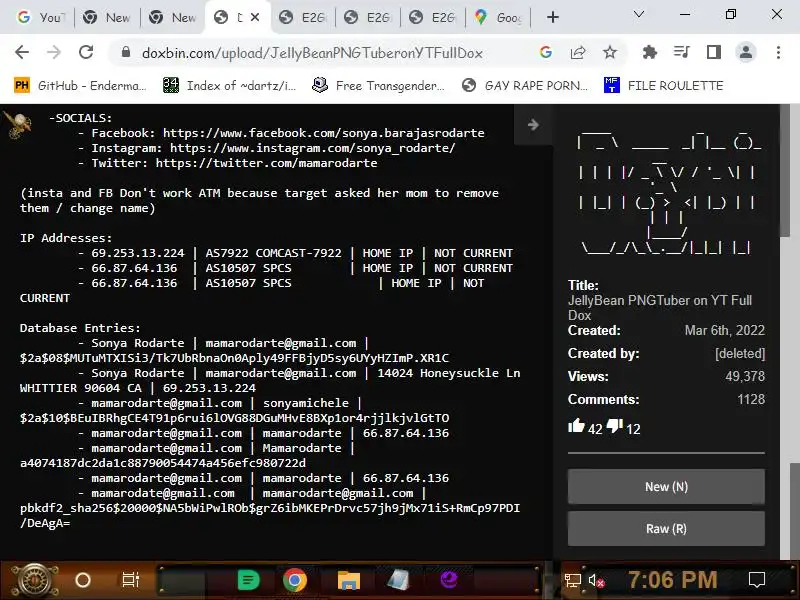View site info via the lock icon

pos(126,52)
